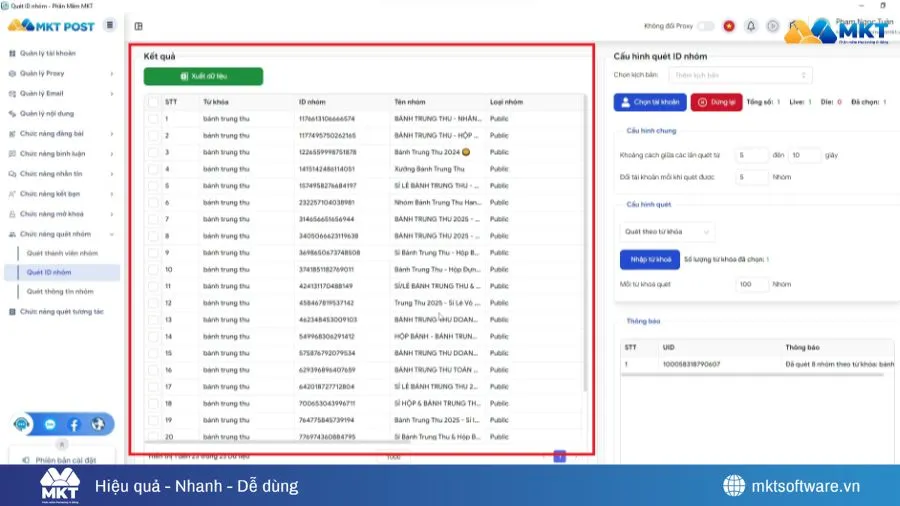Click the Đổi tài khoản mỗi khi quét input
The image size is (900, 506).
point(751,177)
